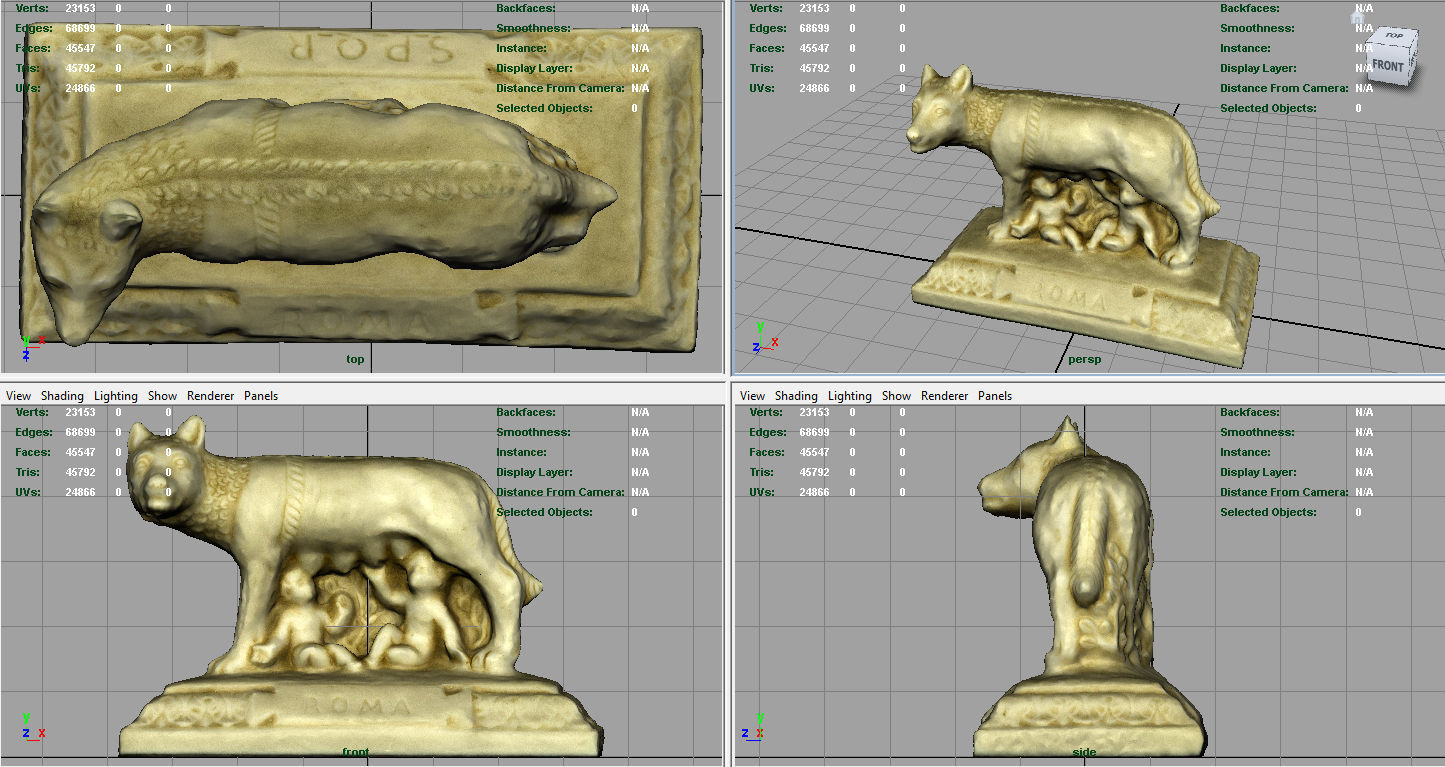Open Show menu in the front panel
The image size is (1445, 767).
tap(162, 396)
